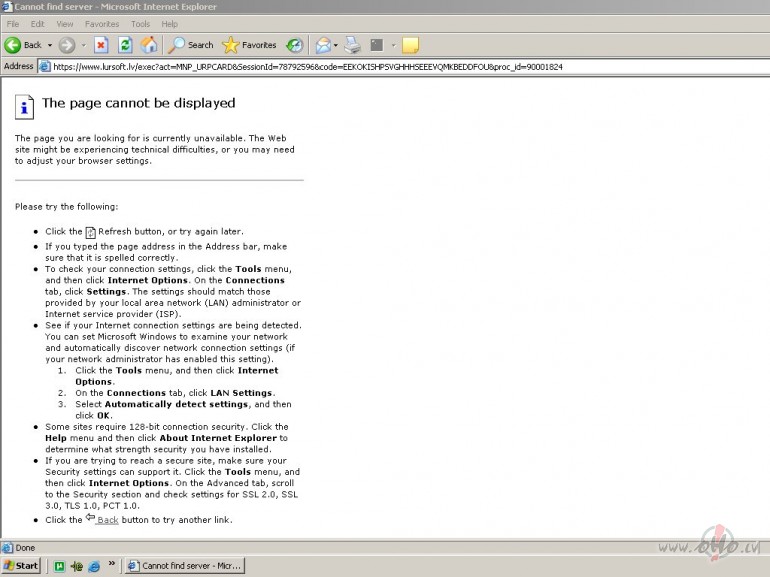
Task: Click 'Cannot find server' taskbar button
Action: coord(185,566)
